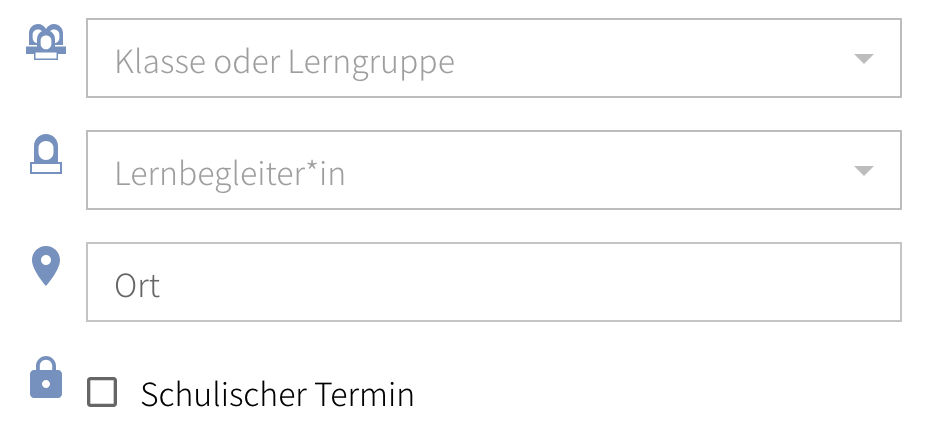Click the single person Lernbegleiter*in icon
Viewport: 940px width, 438px height.
pyautogui.click(x=46, y=156)
